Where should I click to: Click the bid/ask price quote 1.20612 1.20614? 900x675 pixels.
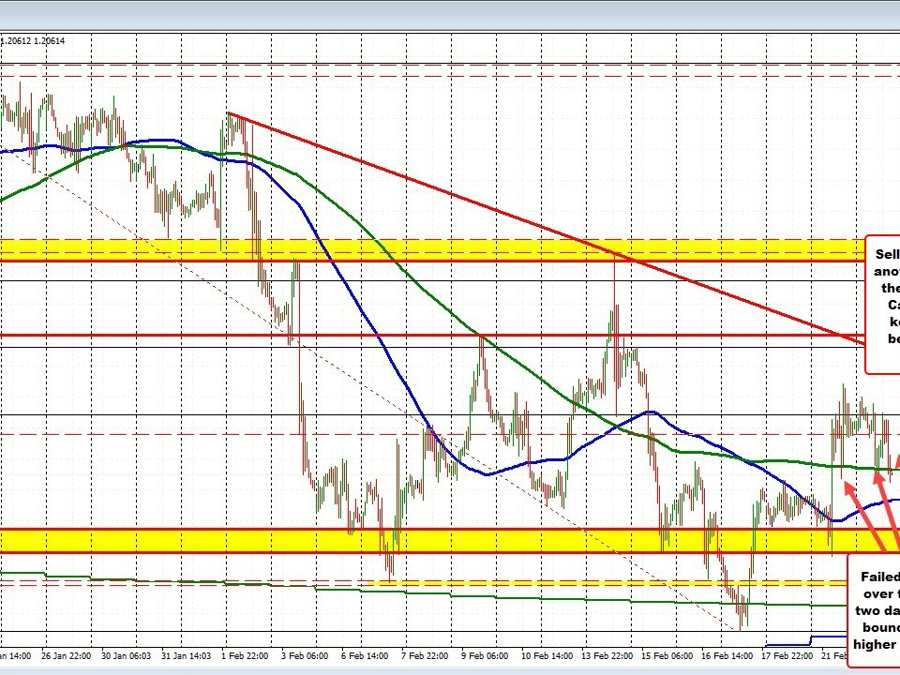(34, 40)
